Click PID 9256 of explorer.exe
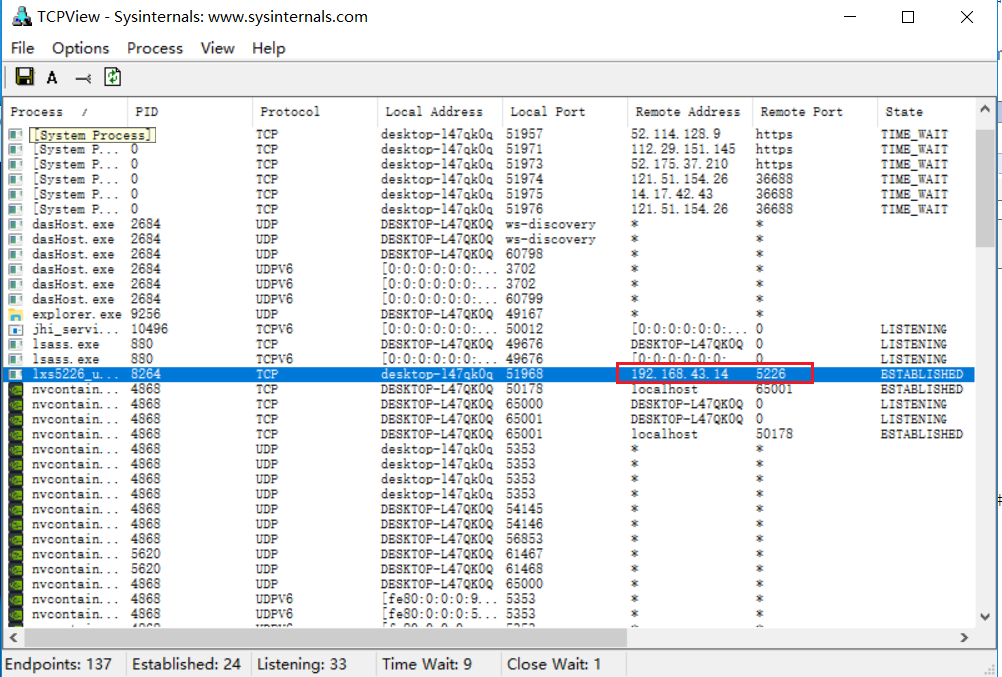The width and height of the screenshot is (1002, 677). tap(146, 314)
